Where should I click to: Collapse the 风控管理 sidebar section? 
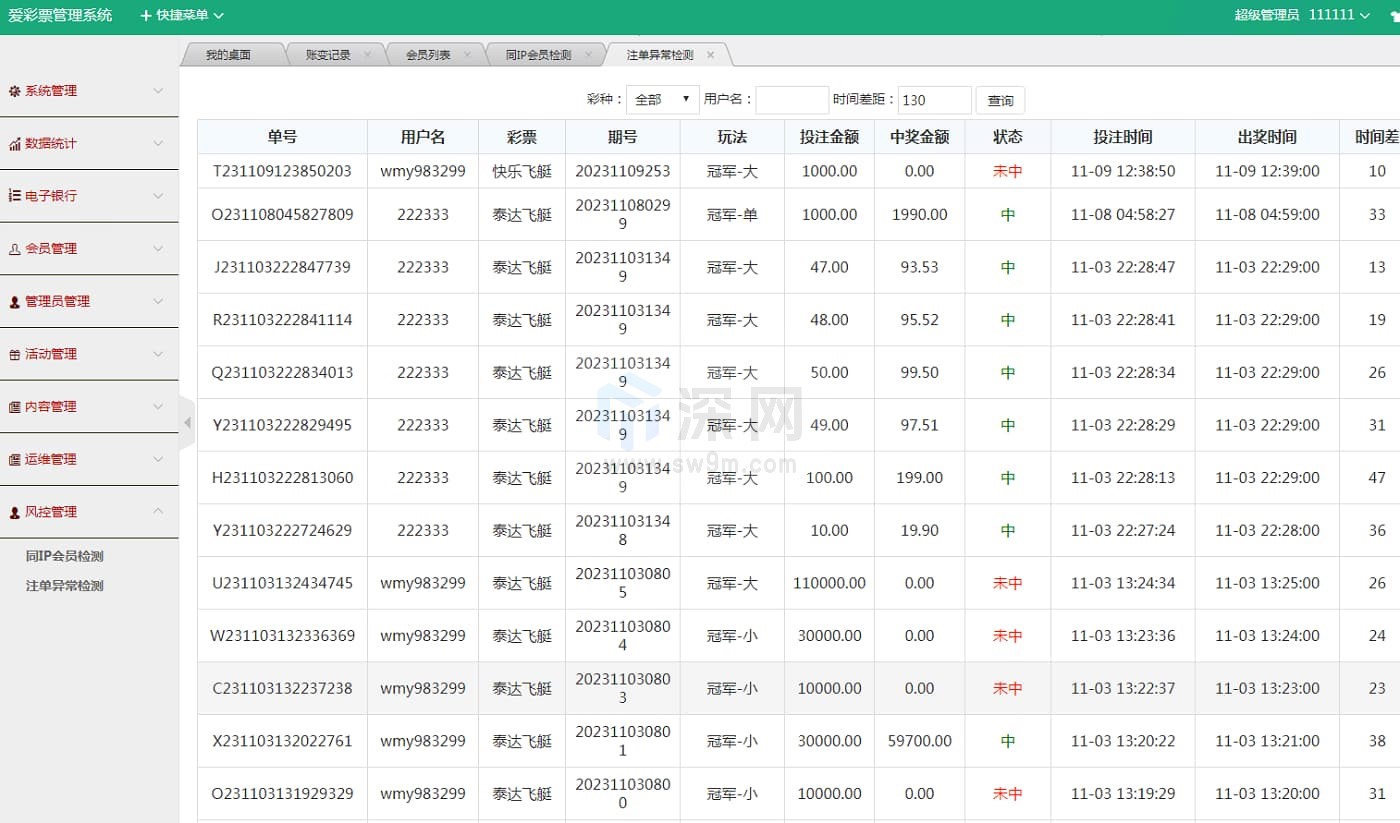(x=158, y=512)
